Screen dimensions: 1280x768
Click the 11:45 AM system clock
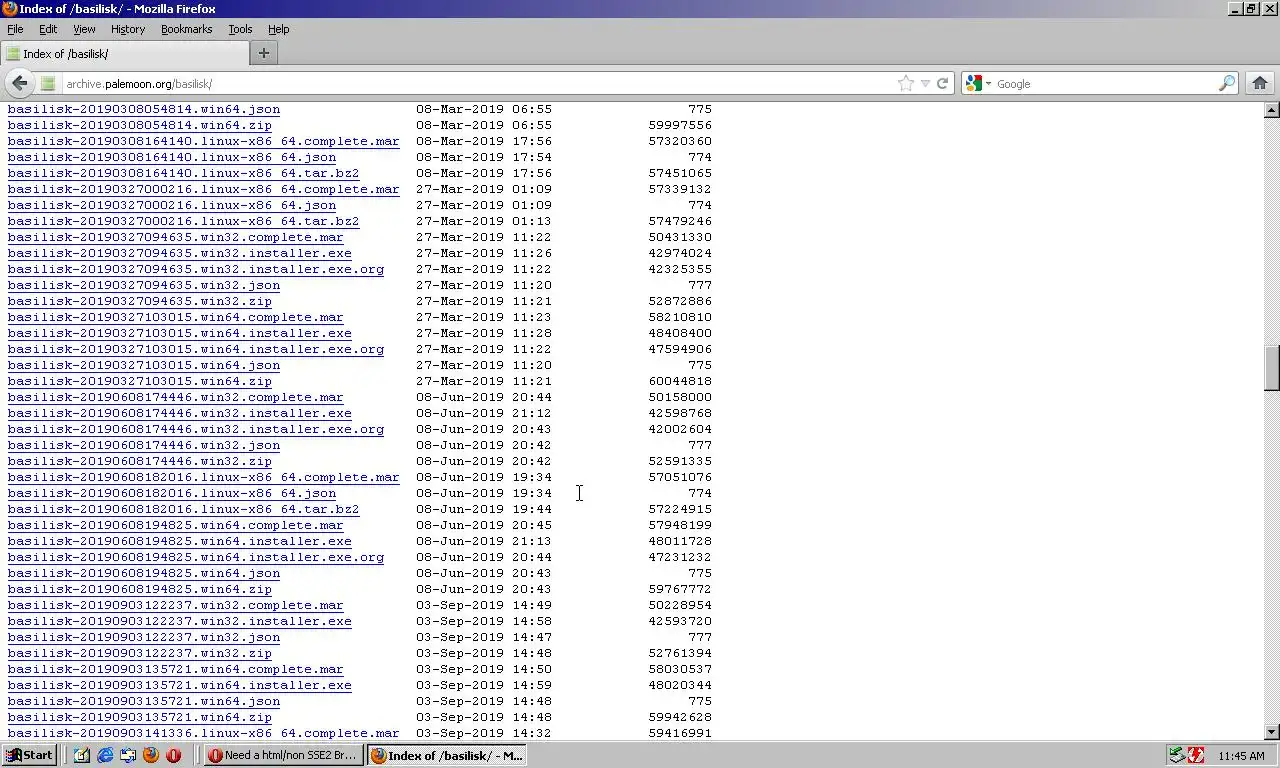point(1242,756)
